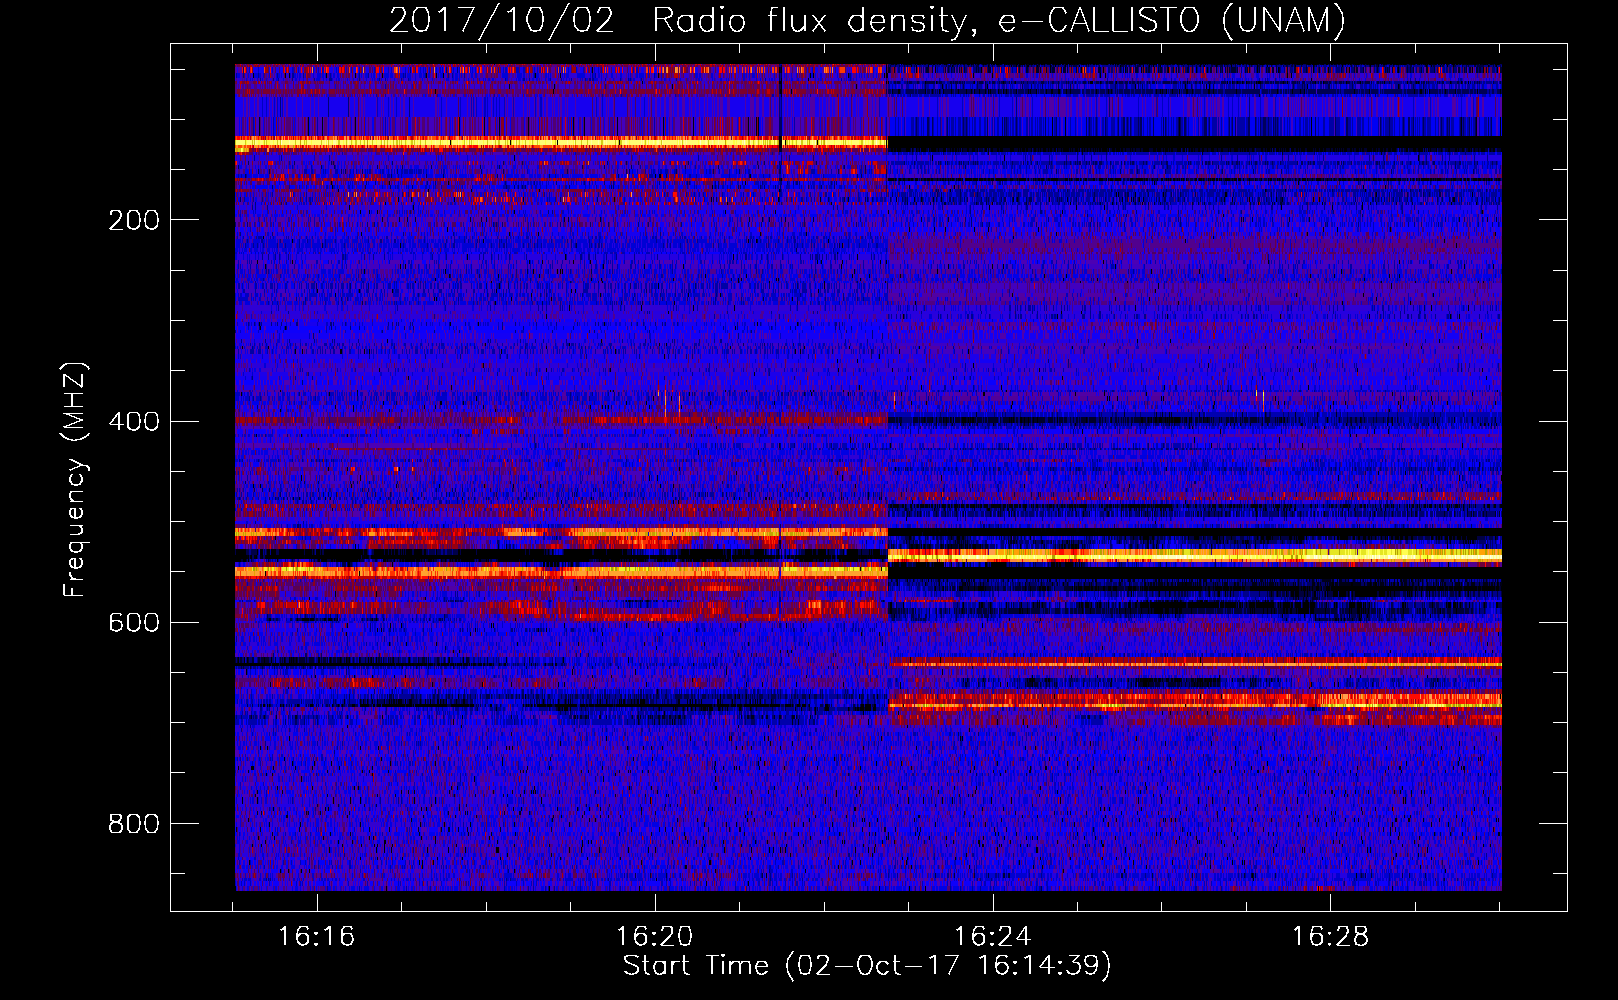Viewport: 1618px width, 1000px height.
Task: Click the 800 frequency tick label
Action: tap(134, 824)
